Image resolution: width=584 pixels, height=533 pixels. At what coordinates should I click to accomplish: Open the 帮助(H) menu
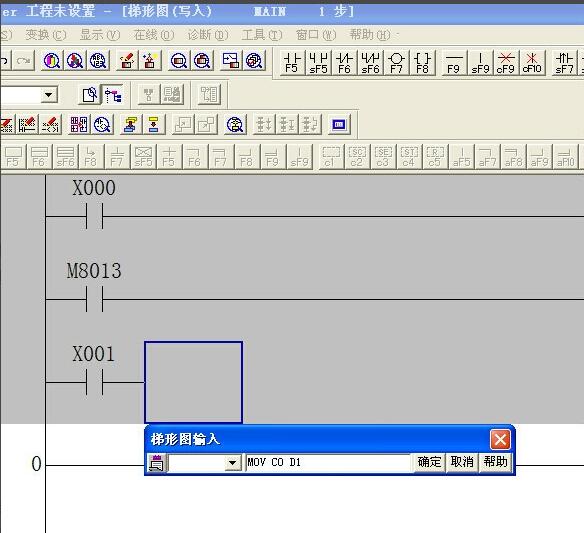click(370, 35)
